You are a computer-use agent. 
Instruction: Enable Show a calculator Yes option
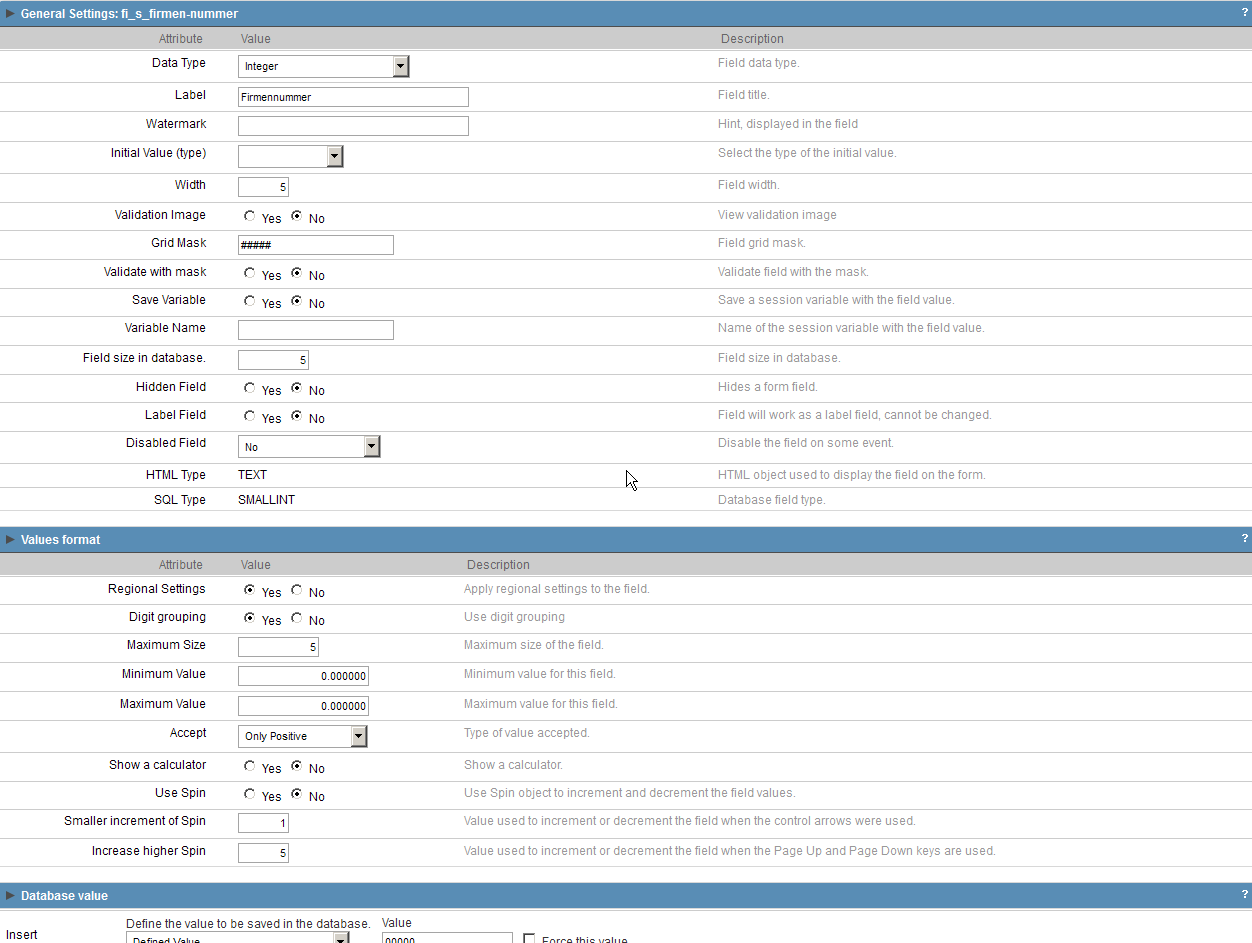(249, 766)
